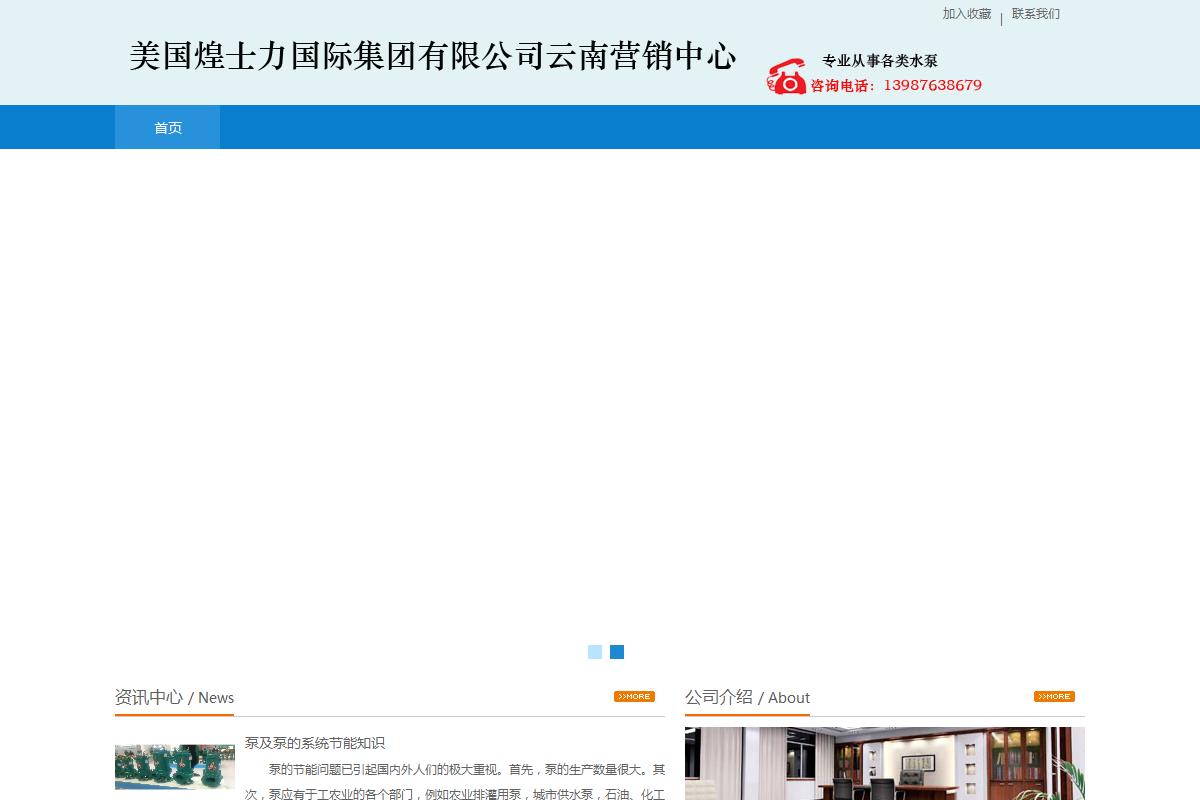Select the dark blue carousel indicator
The image size is (1200, 800).
click(617, 652)
